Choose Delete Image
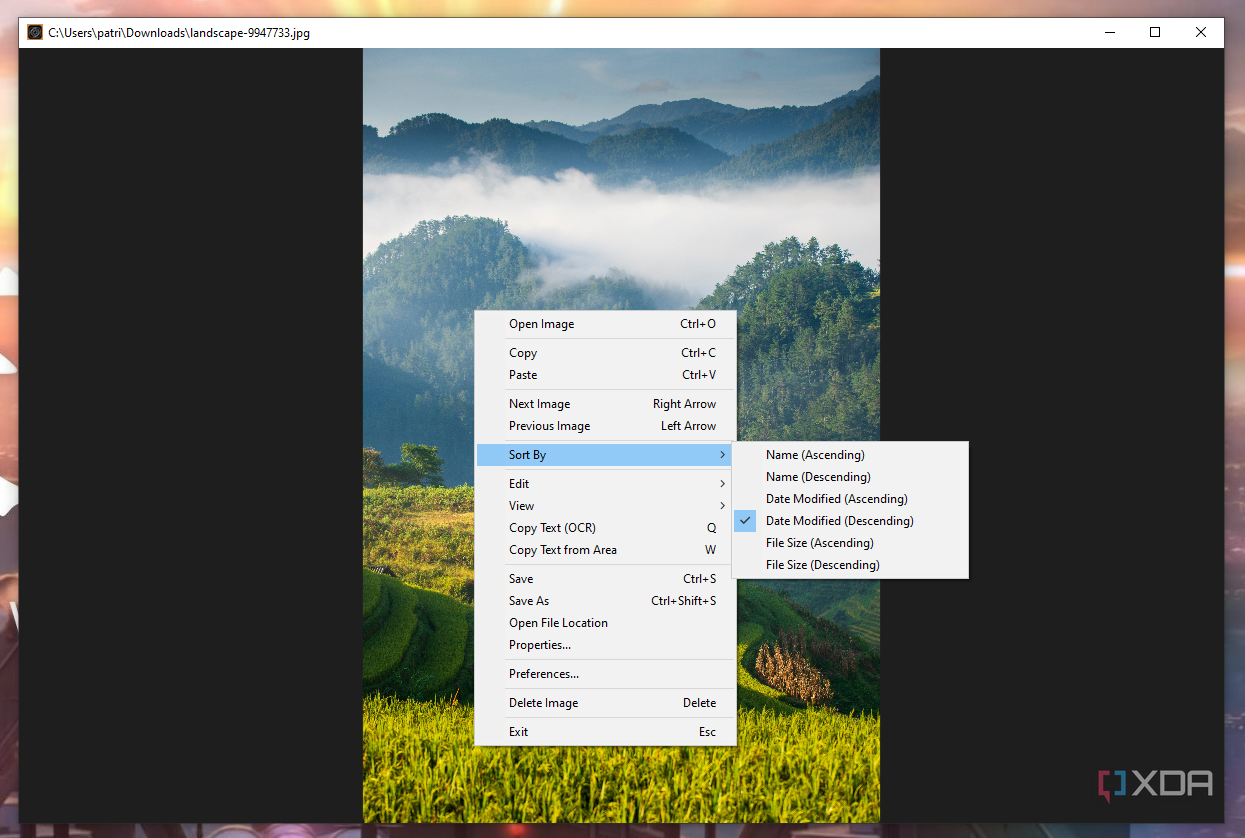This screenshot has width=1245, height=838. point(605,703)
